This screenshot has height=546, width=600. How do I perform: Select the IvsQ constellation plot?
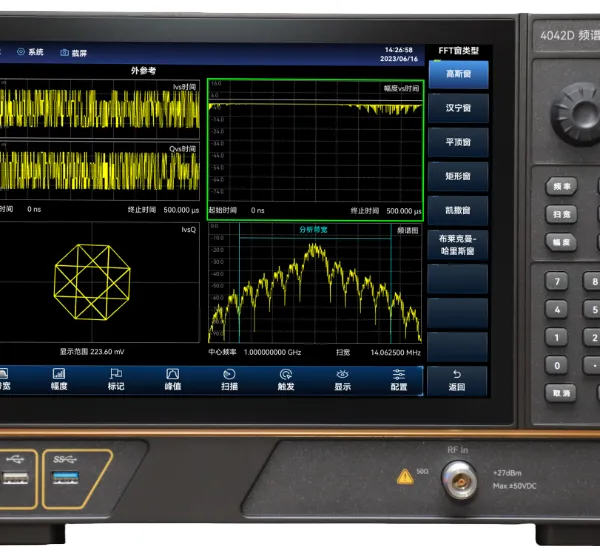tap(99, 282)
